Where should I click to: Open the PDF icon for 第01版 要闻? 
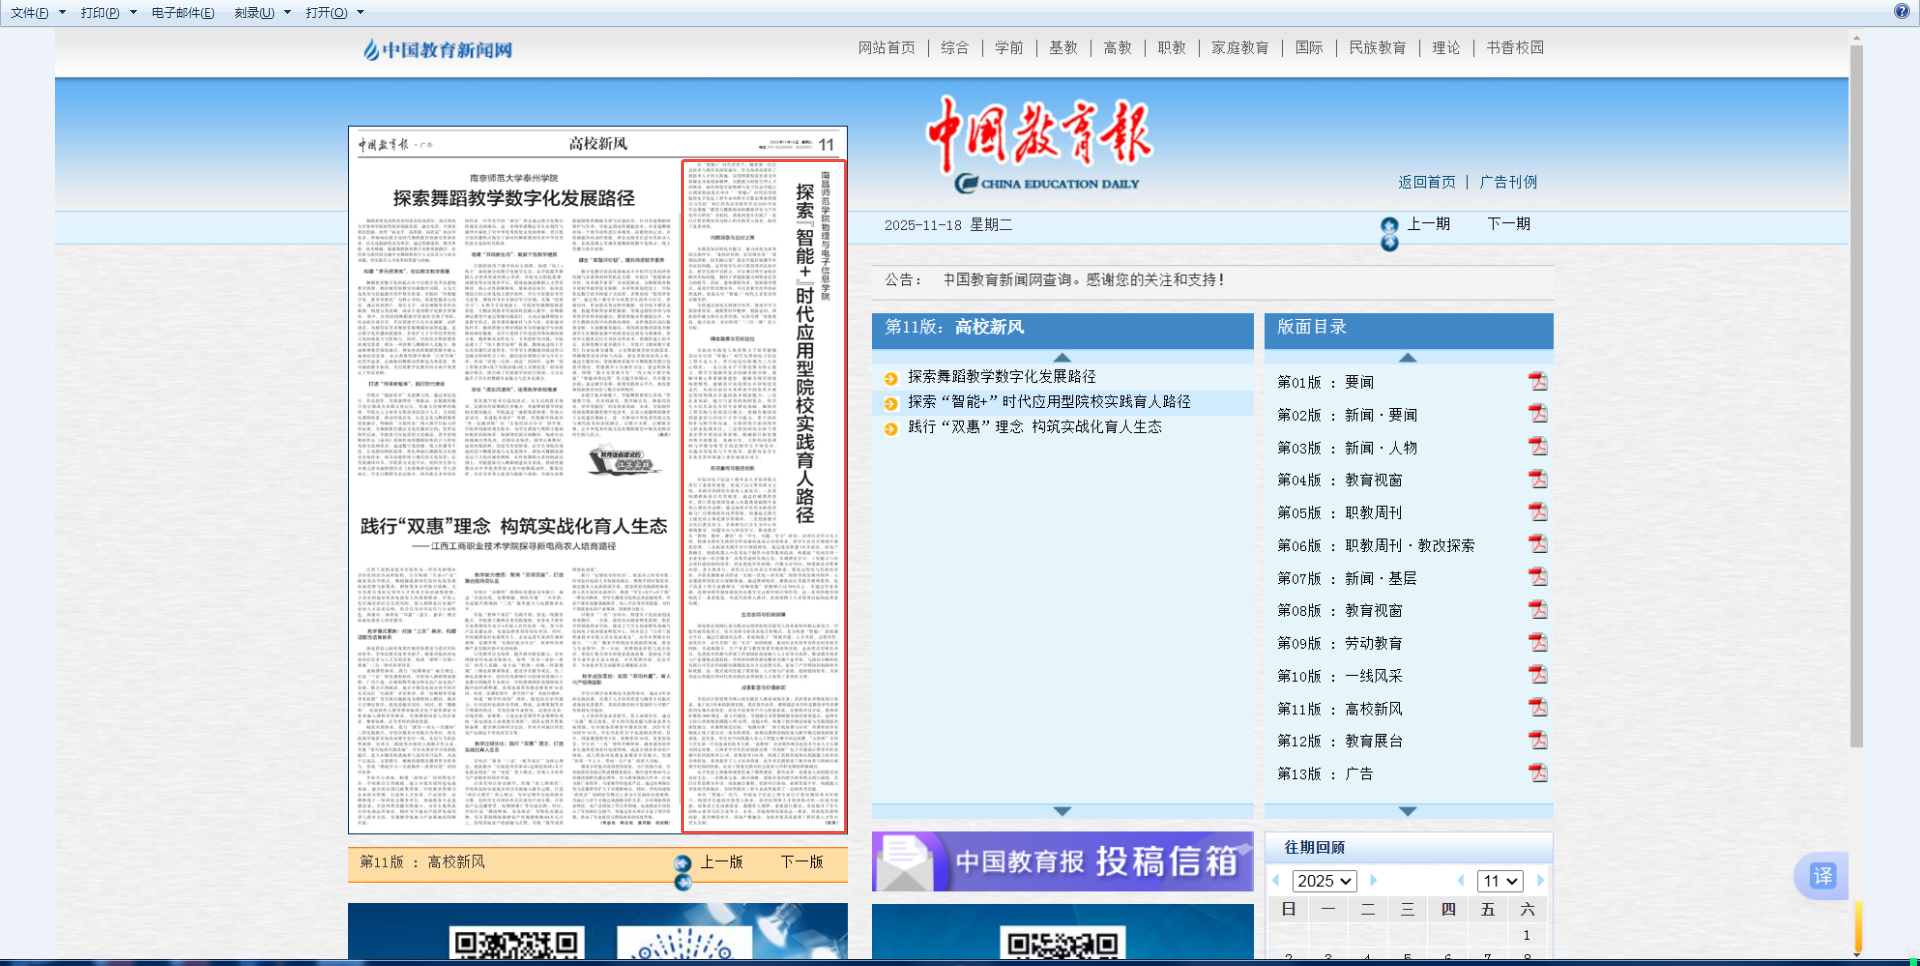tap(1537, 381)
